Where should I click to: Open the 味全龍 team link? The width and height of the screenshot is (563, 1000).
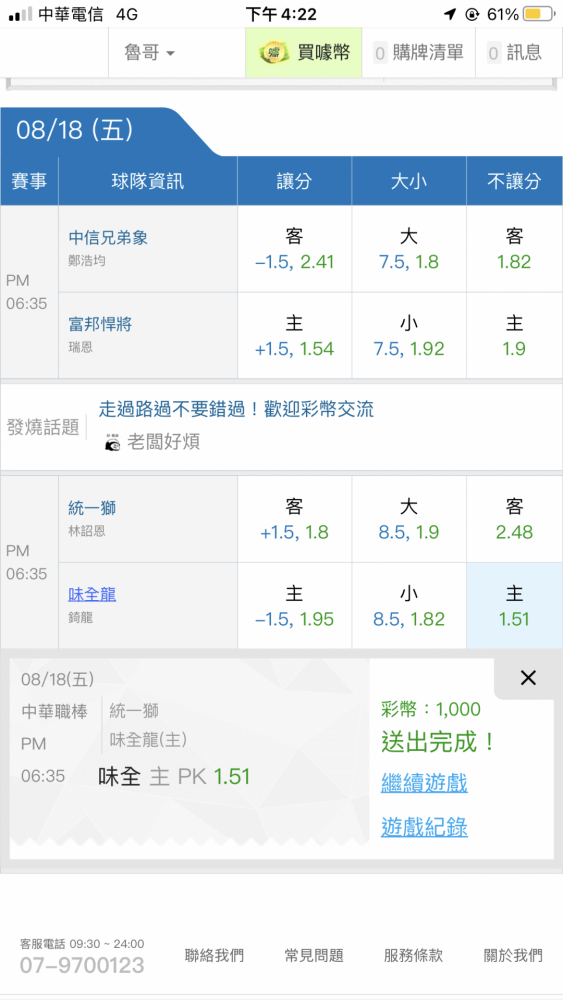pyautogui.click(x=92, y=595)
